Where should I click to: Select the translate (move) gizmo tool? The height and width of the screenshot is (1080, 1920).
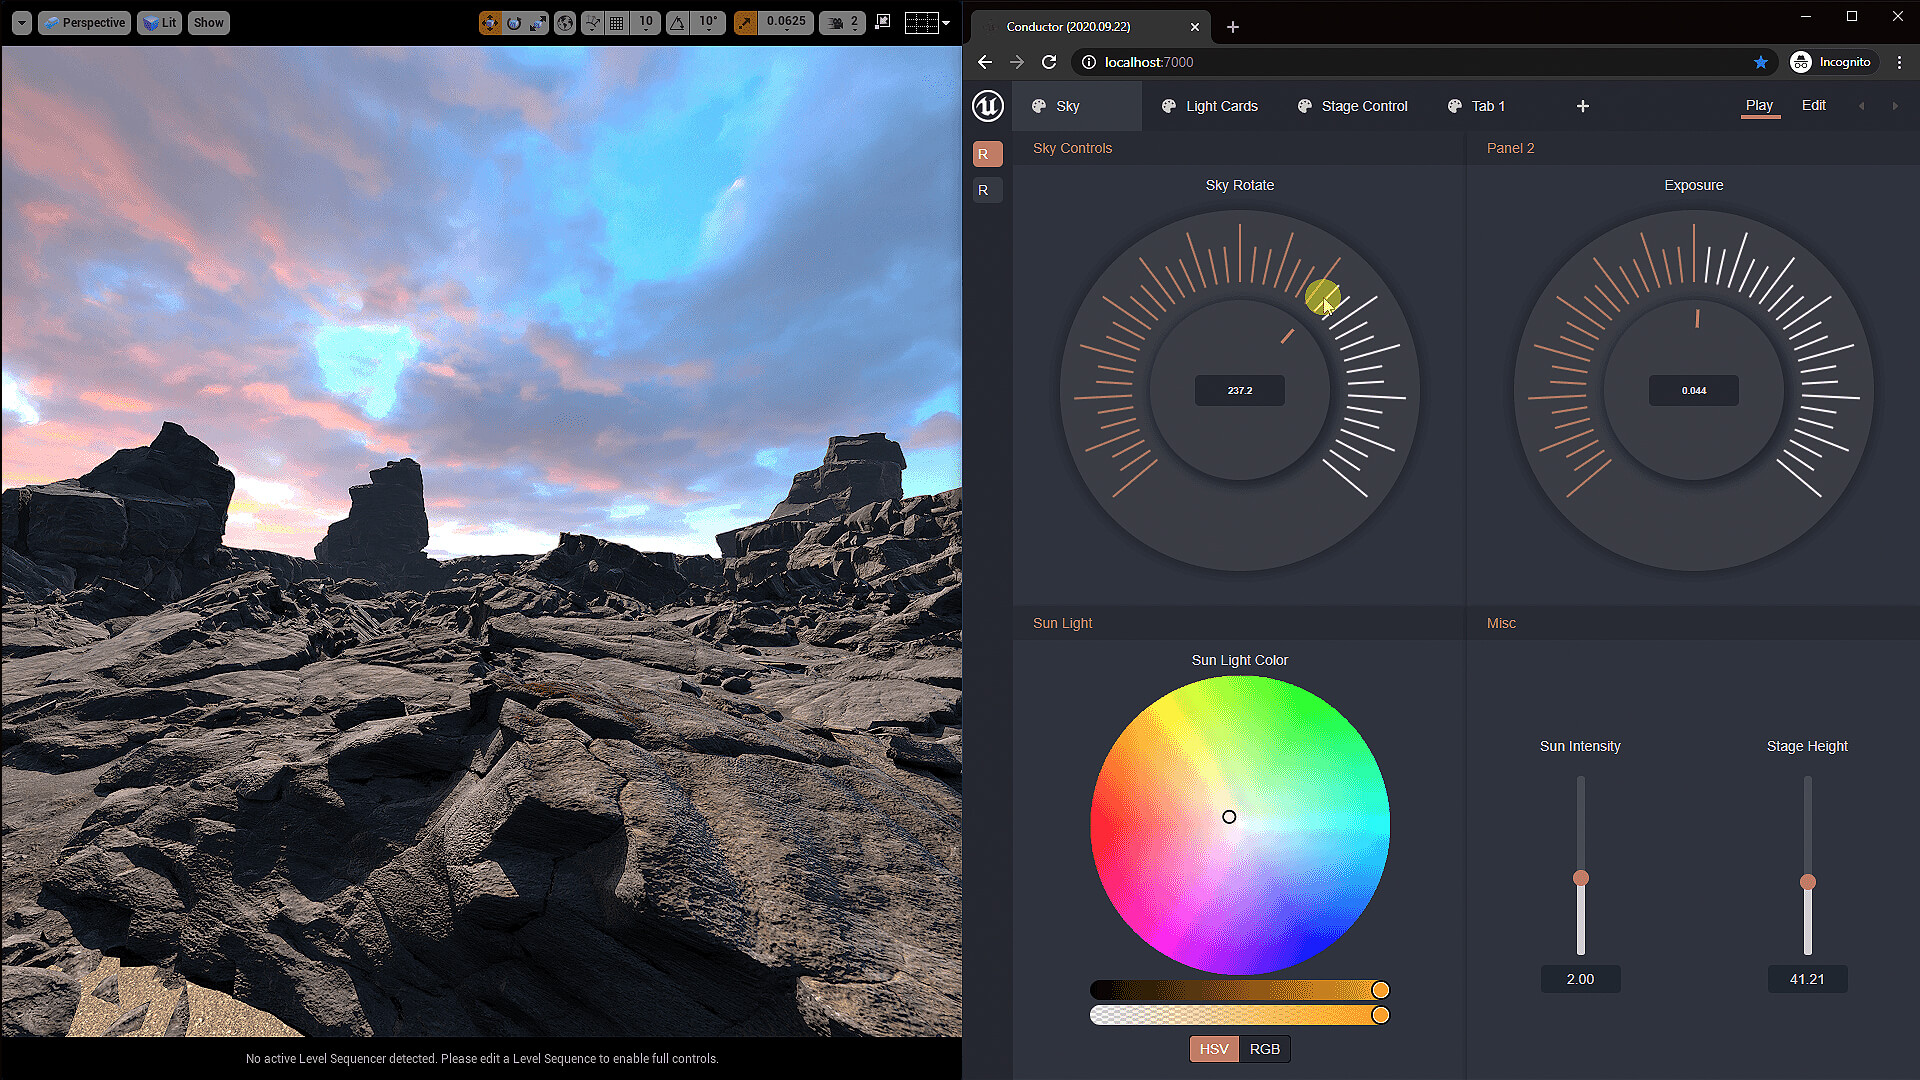[x=489, y=22]
